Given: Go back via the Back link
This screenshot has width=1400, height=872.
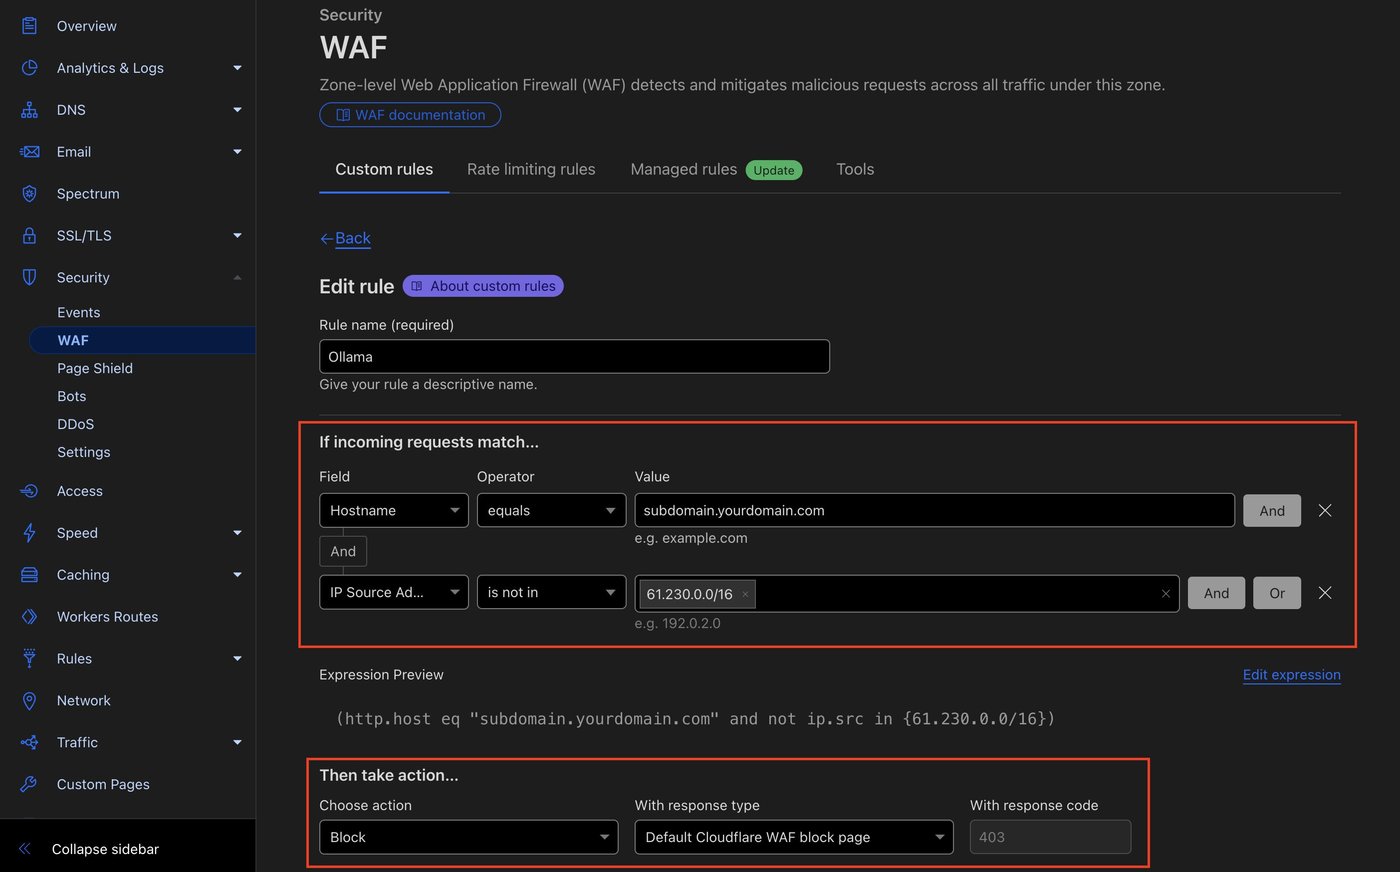Looking at the screenshot, I should [x=353, y=238].
